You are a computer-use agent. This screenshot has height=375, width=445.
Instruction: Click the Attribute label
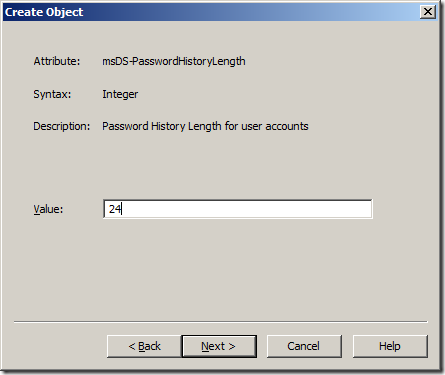click(57, 61)
